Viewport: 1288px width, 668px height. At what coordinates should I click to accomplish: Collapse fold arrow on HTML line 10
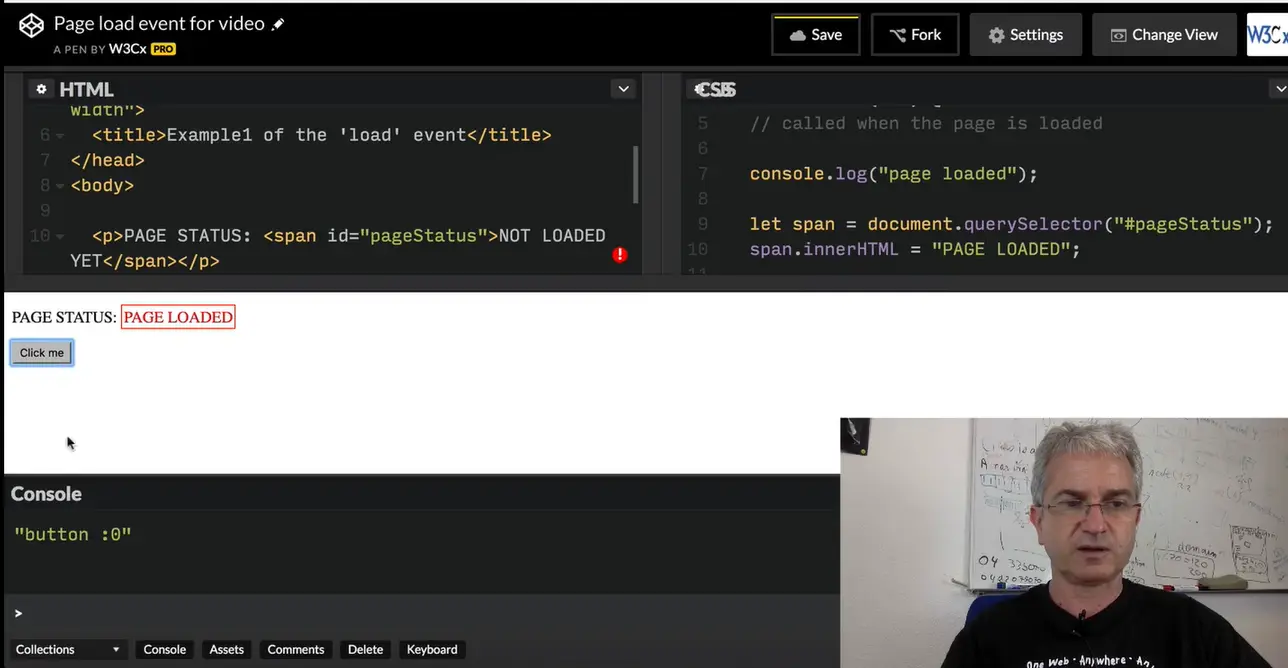coord(60,237)
